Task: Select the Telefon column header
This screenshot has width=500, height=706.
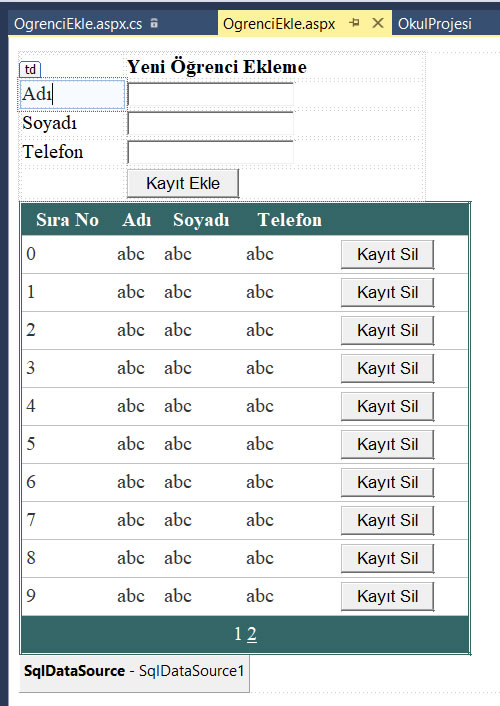Action: coord(290,220)
